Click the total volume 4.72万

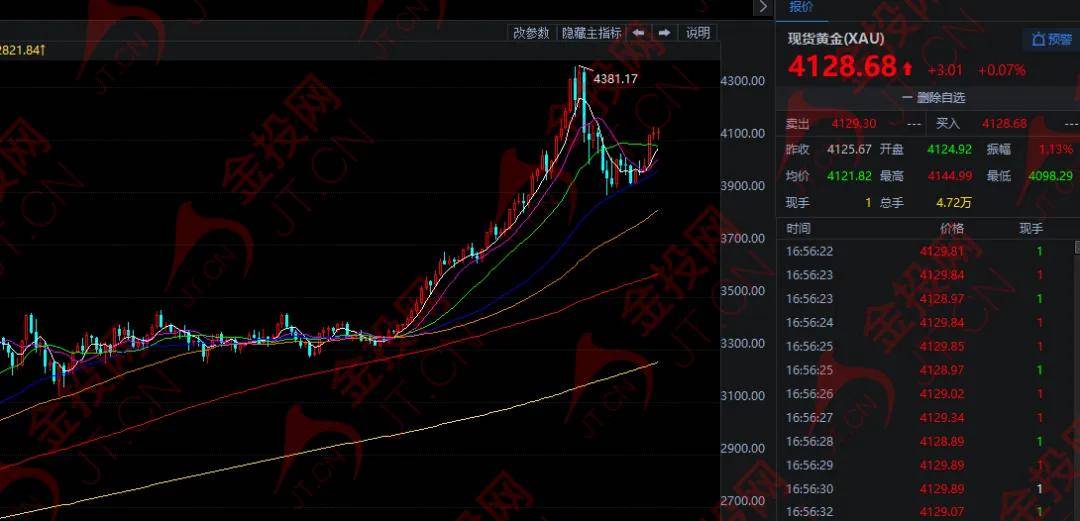point(954,203)
